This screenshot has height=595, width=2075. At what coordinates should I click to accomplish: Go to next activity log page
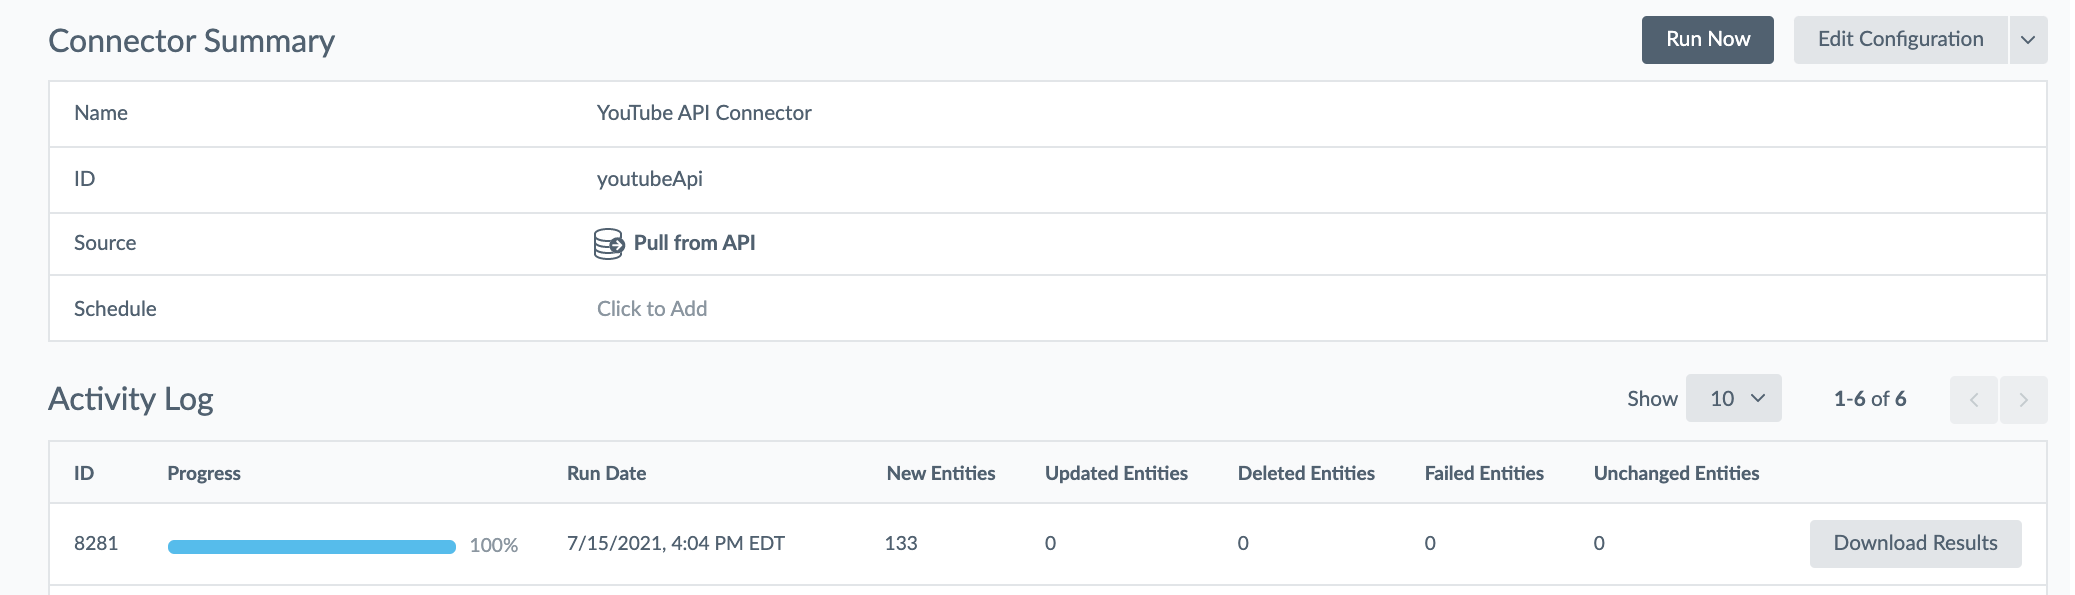coord(2023,400)
